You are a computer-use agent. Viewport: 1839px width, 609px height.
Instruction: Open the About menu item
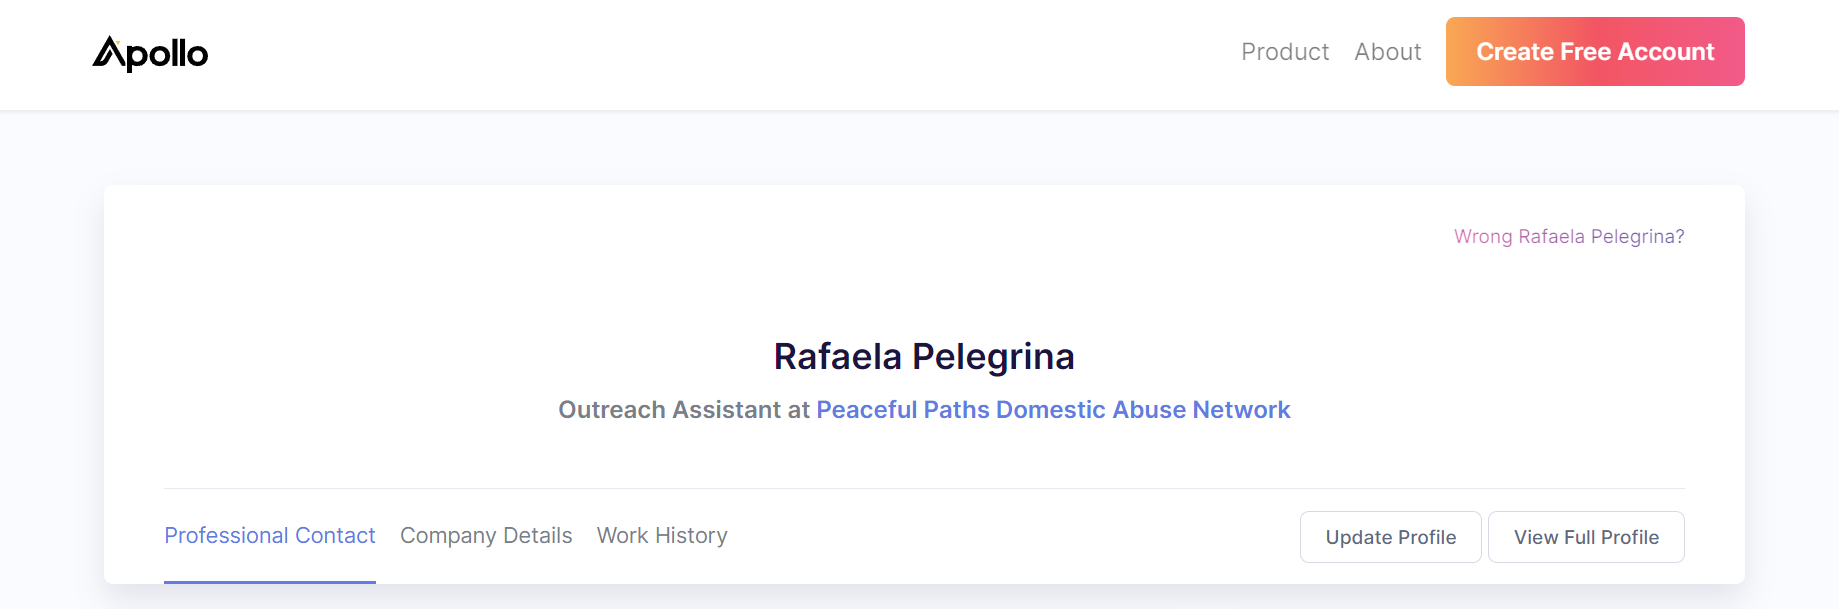click(1388, 52)
